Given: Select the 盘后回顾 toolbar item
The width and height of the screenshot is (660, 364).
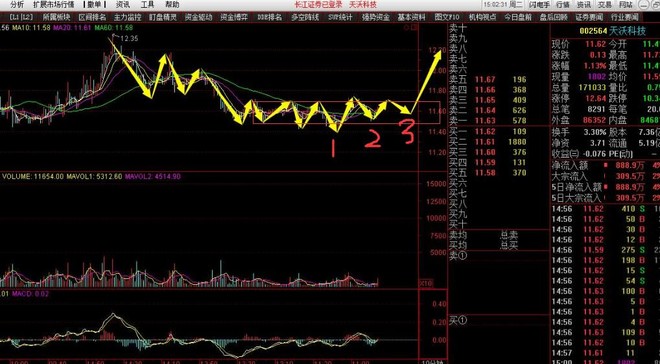Looking at the screenshot, I should tap(553, 17).
